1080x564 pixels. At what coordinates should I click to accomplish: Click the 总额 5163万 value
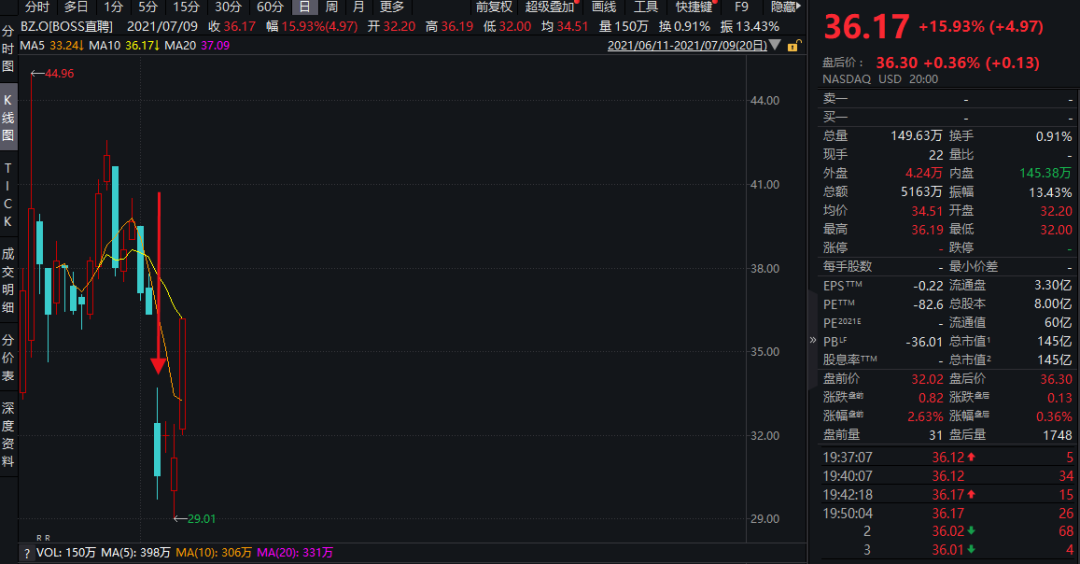922,191
